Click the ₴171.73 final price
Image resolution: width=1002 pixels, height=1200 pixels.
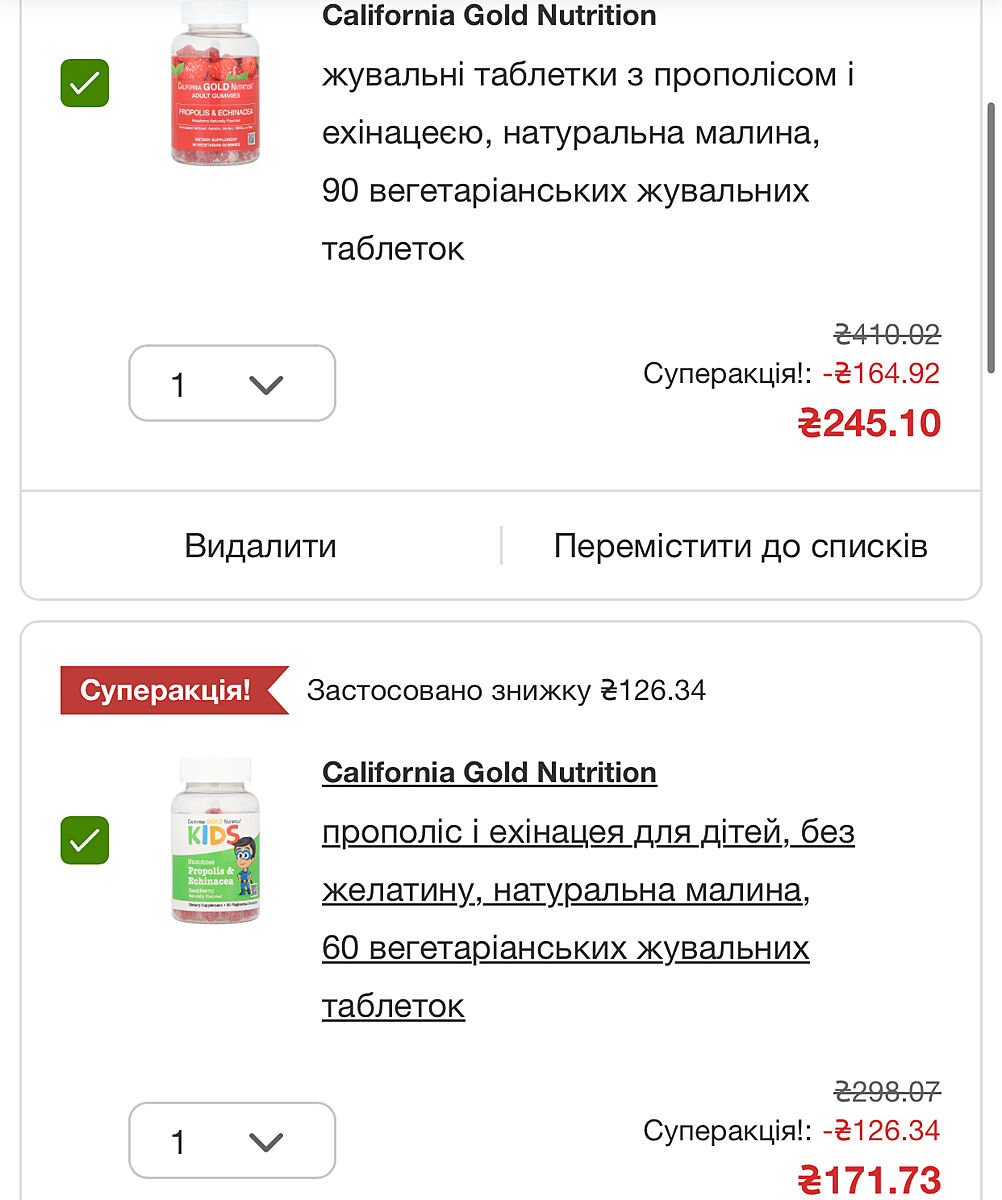[x=869, y=1180]
